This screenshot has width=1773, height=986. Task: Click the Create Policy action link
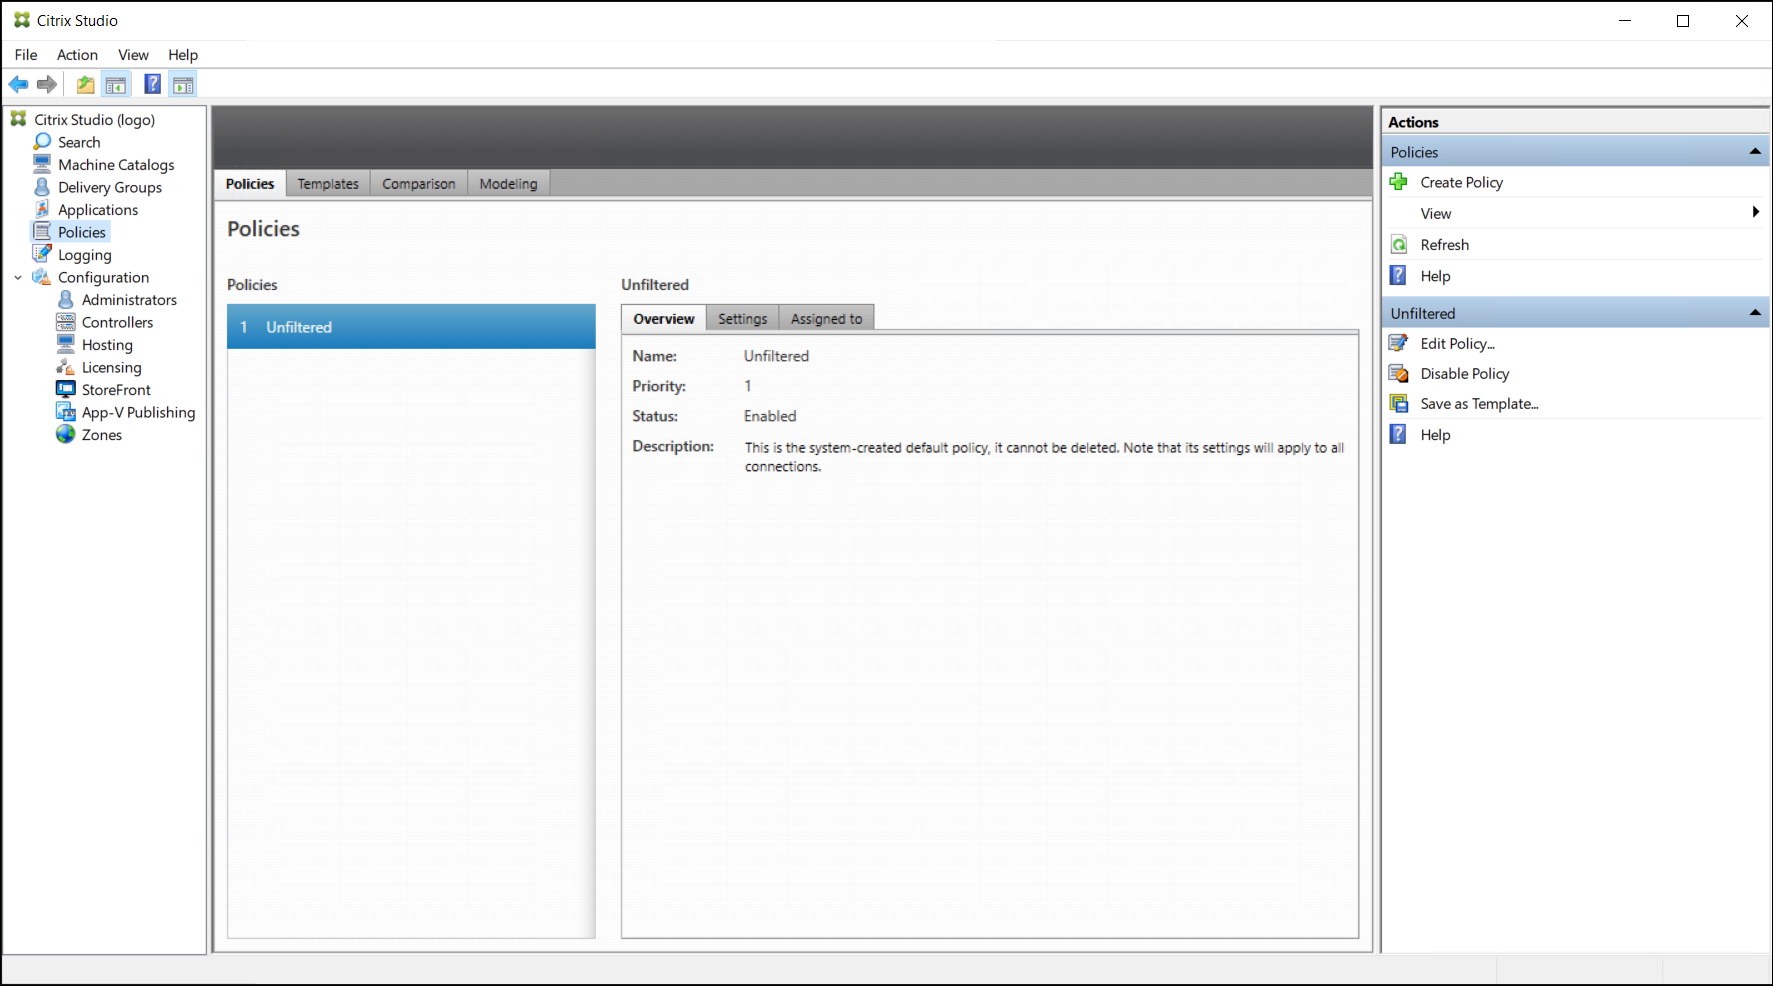pos(1461,182)
